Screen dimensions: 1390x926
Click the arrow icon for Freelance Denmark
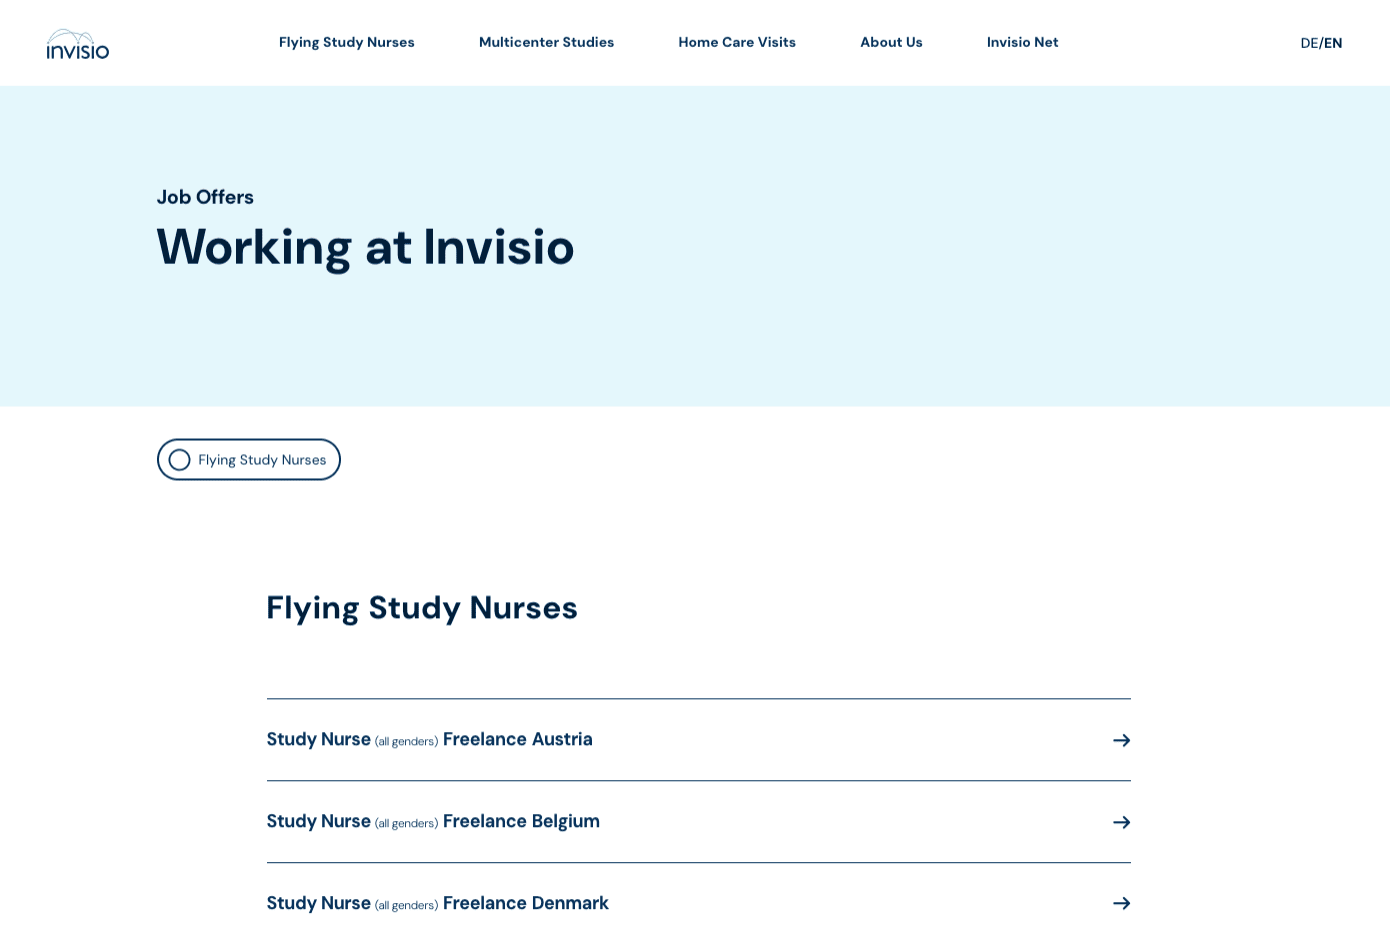[x=1122, y=903]
